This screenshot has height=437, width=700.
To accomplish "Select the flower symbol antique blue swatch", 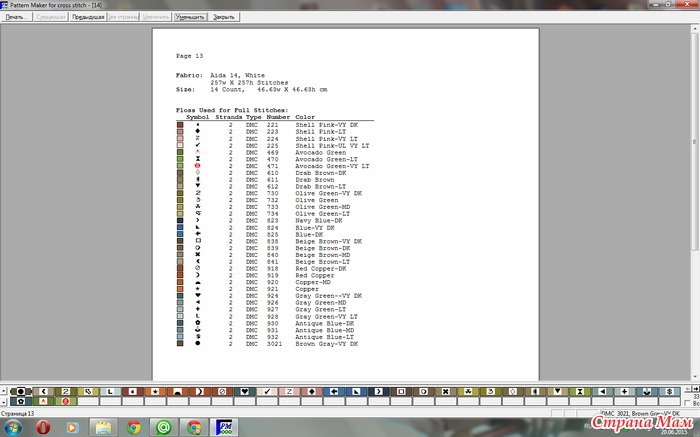I will [x=21, y=401].
